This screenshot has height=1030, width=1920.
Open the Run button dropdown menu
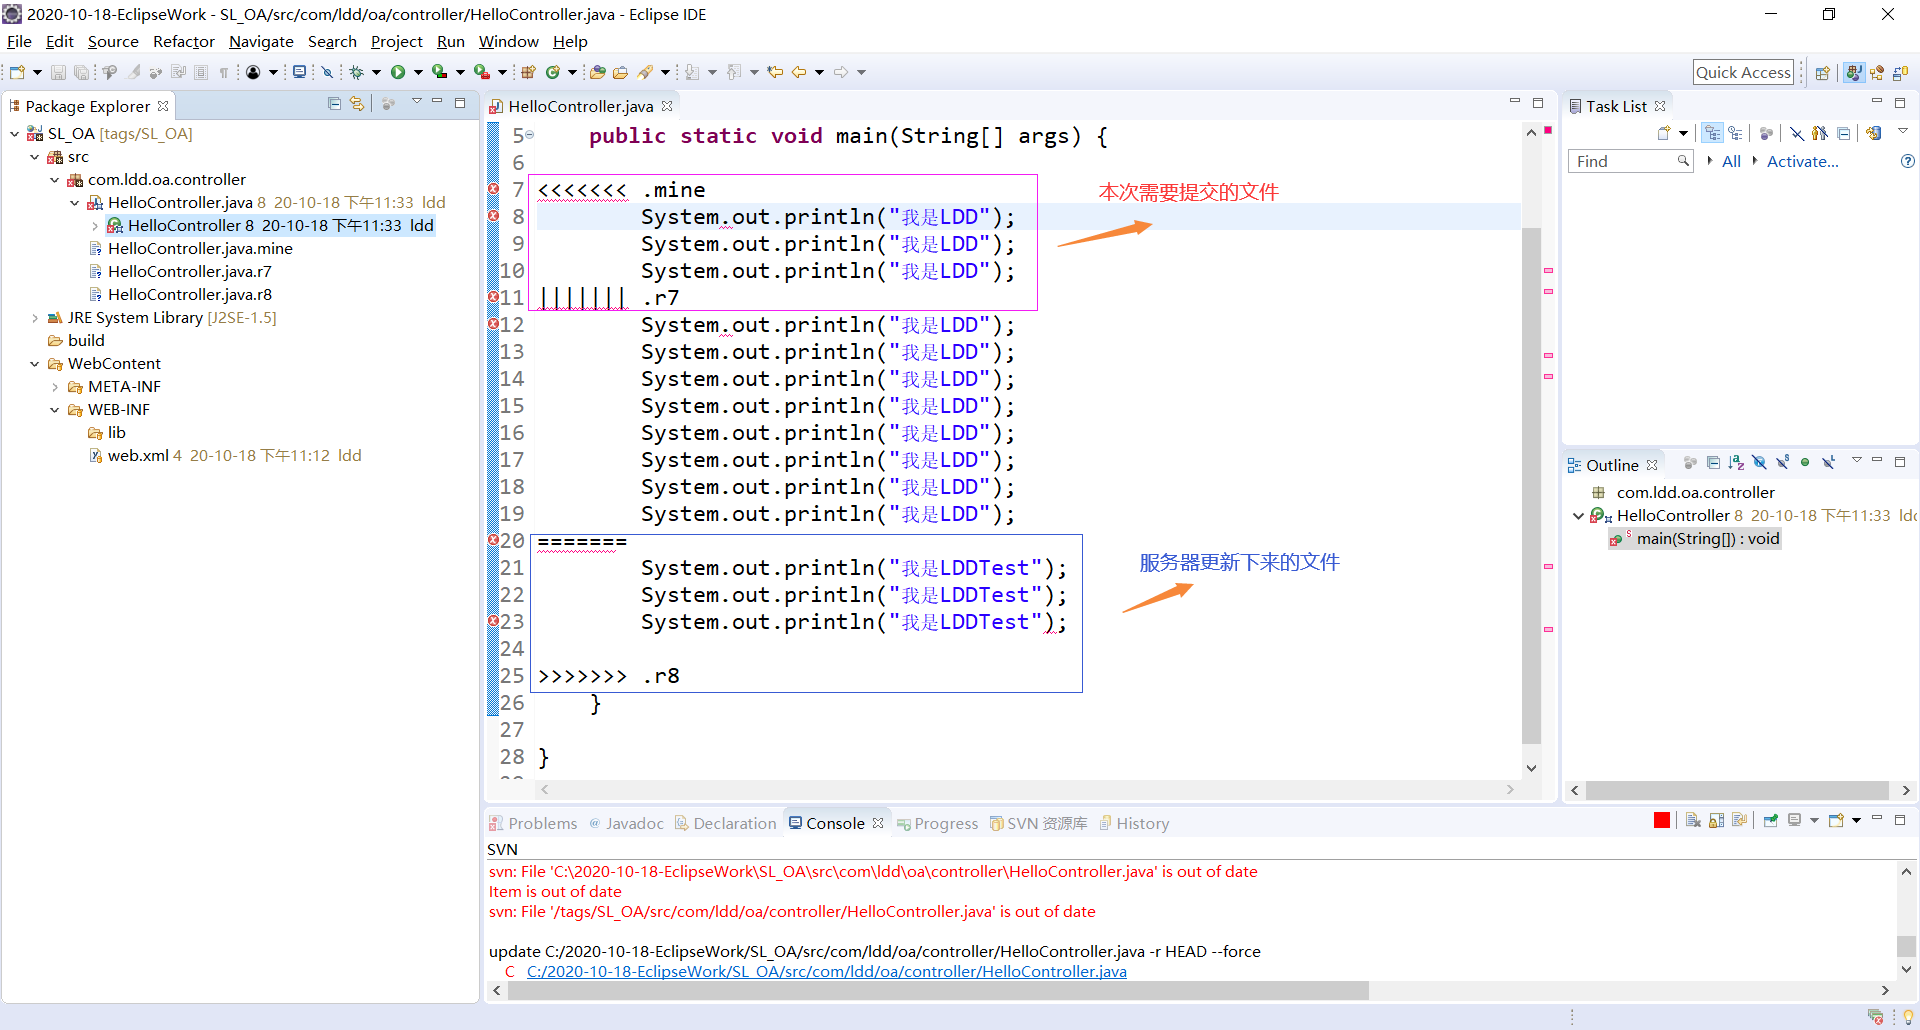[418, 71]
